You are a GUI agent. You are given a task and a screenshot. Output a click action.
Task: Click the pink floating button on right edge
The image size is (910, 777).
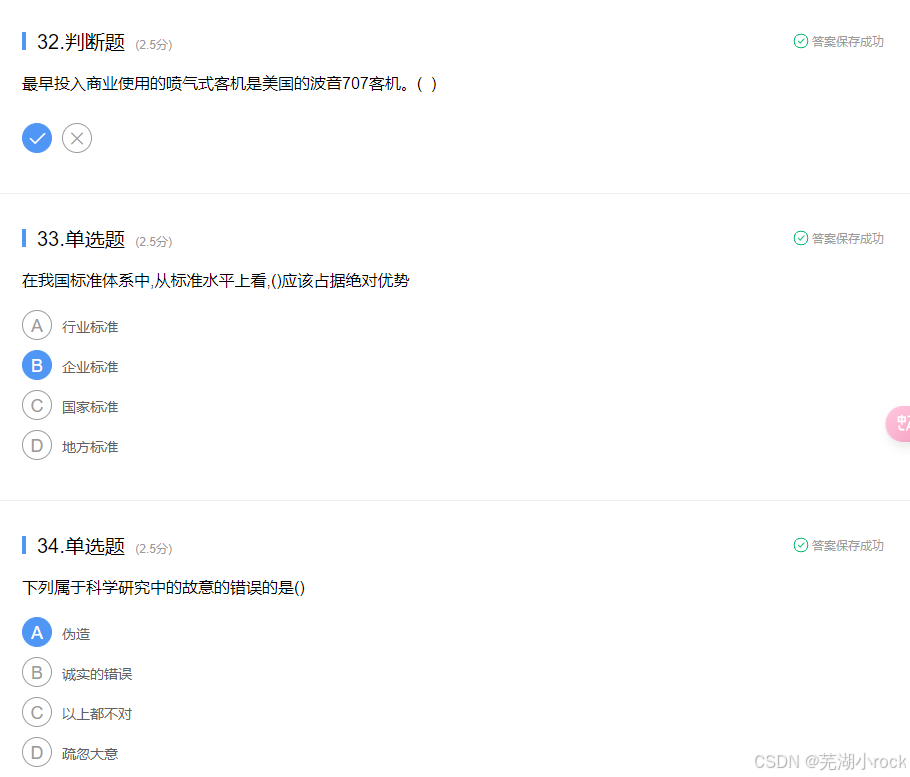coord(898,424)
